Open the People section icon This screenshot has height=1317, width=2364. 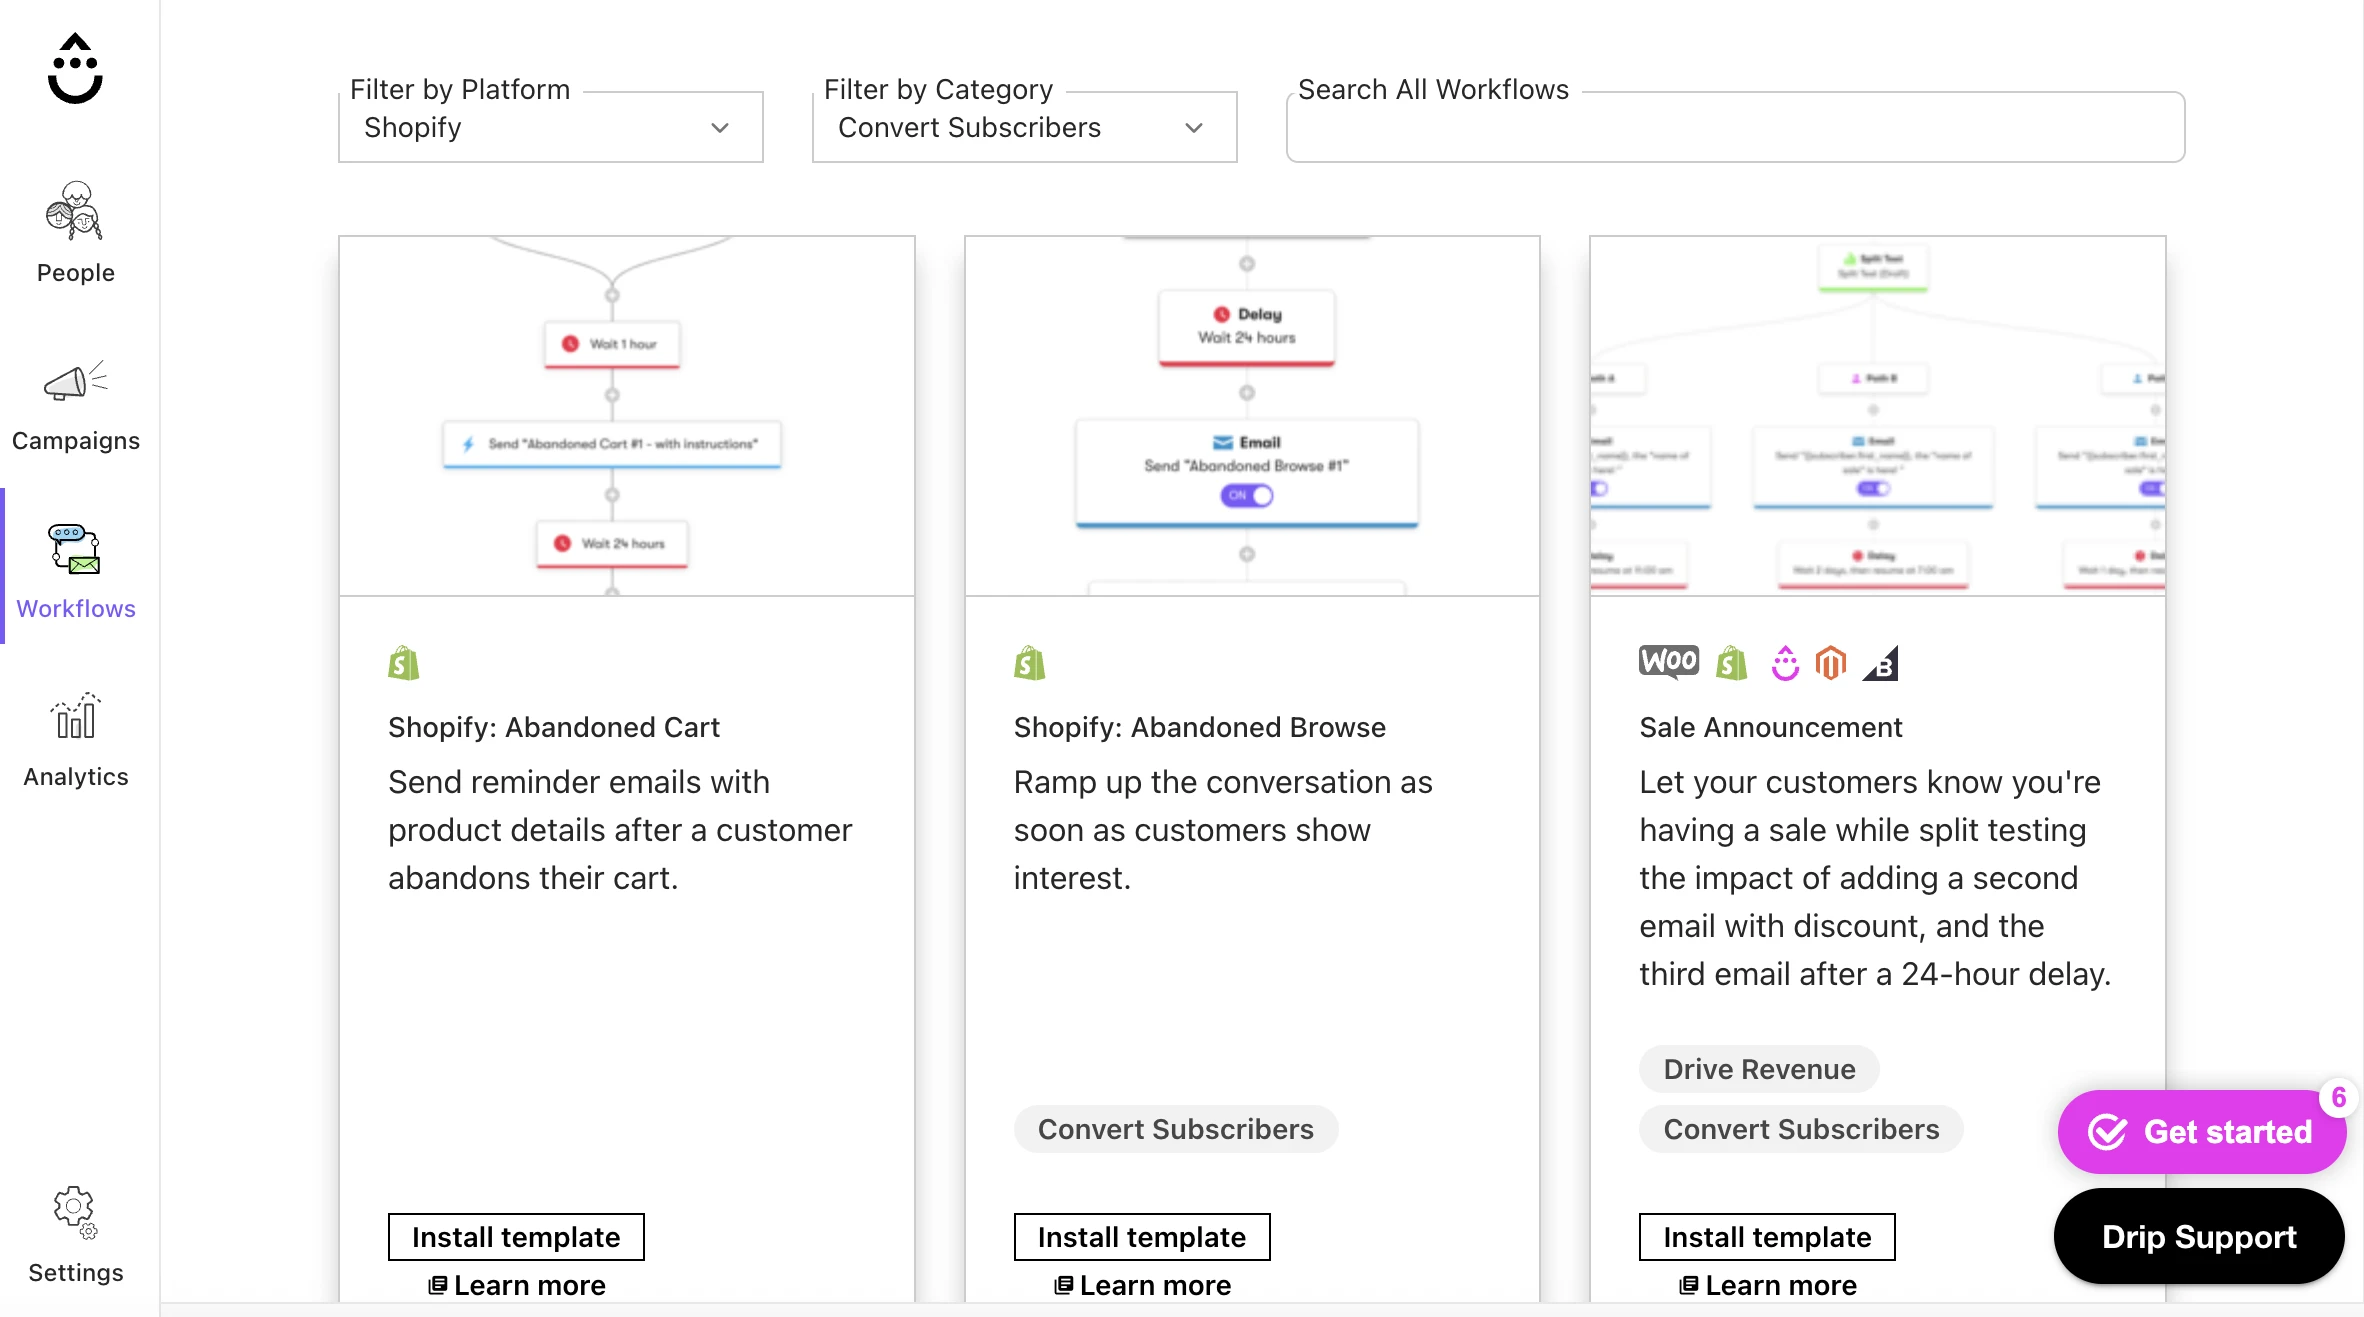[x=74, y=211]
